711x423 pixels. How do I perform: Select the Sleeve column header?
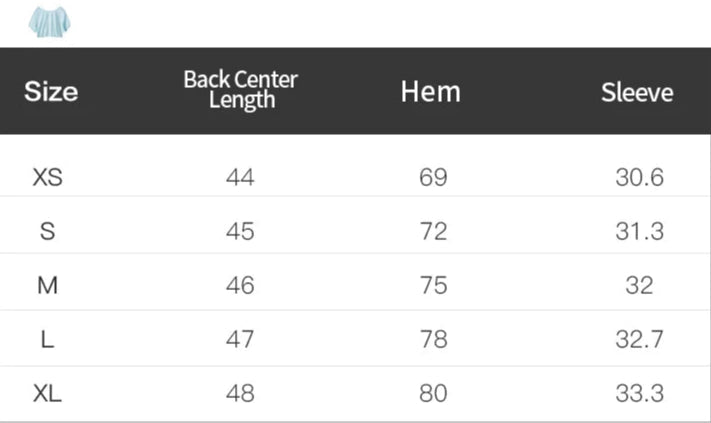click(x=637, y=93)
